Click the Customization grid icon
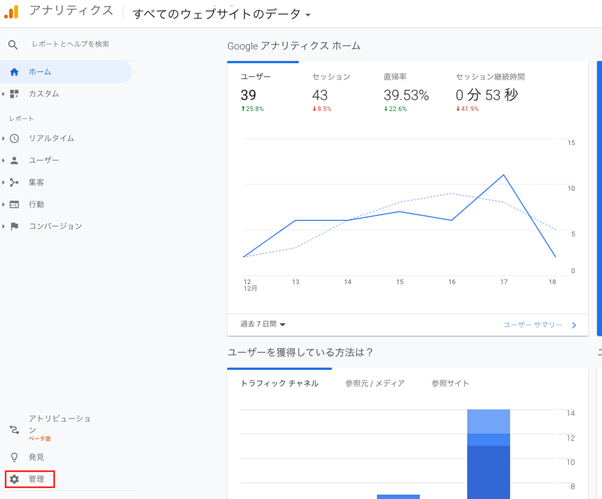 (14, 94)
